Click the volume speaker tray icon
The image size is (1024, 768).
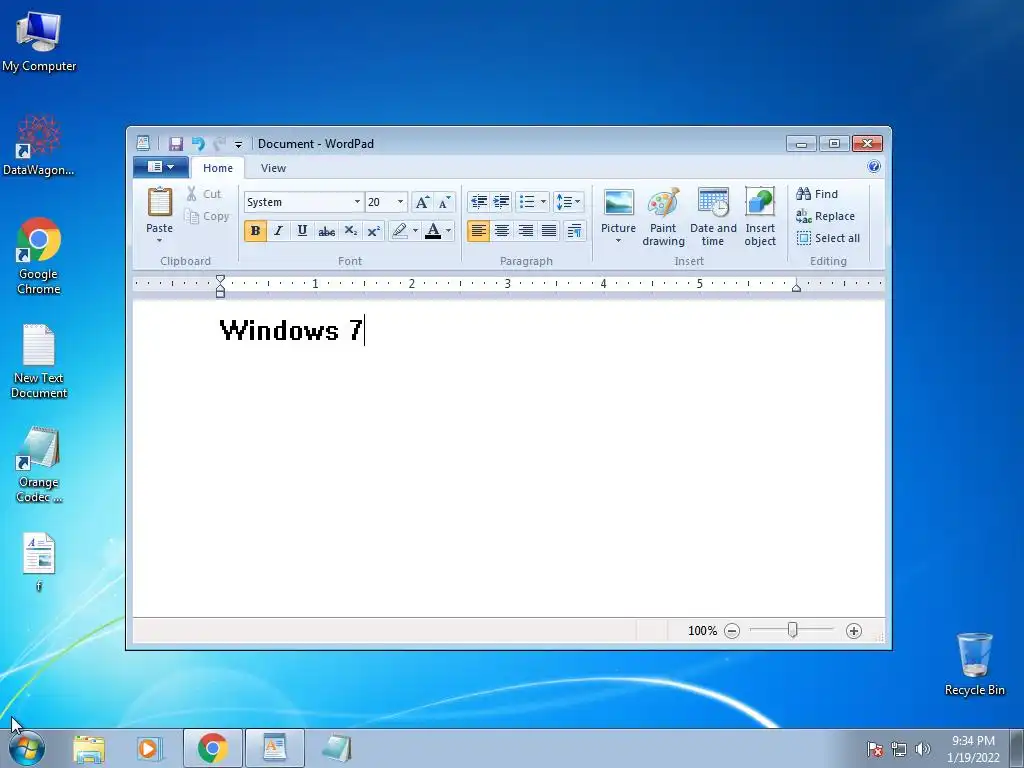(922, 749)
